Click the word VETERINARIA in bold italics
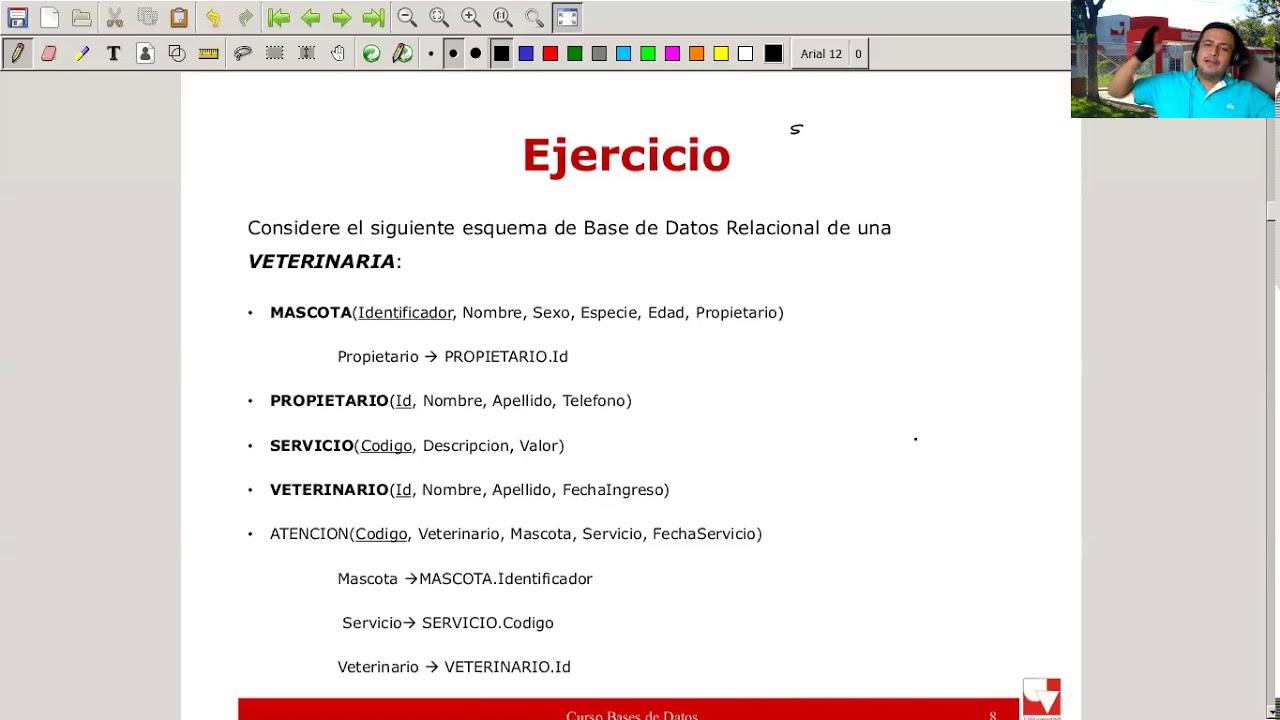 (321, 261)
